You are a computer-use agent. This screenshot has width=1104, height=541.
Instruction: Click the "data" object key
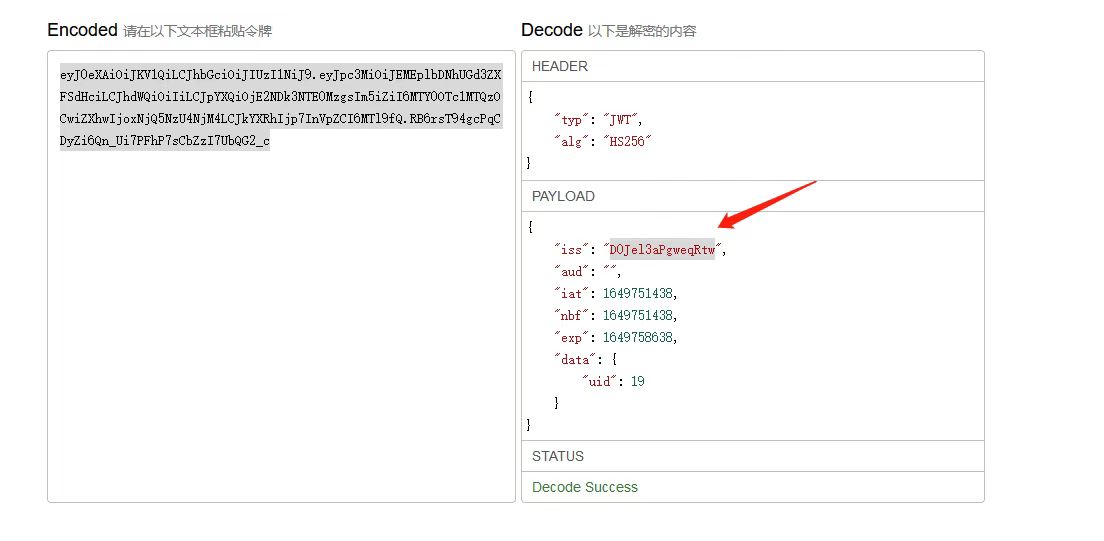click(x=575, y=359)
